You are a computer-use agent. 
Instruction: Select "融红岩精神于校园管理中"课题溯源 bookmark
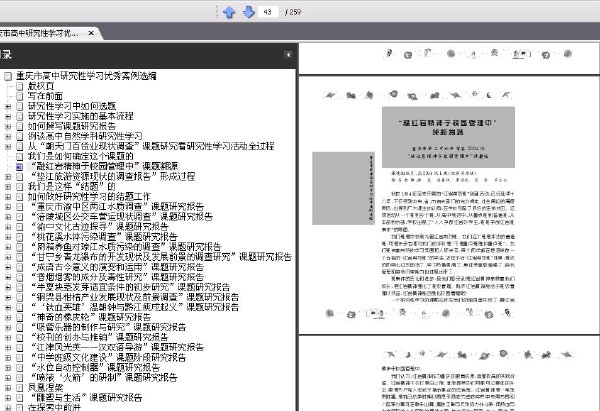pyautogui.click(x=104, y=166)
